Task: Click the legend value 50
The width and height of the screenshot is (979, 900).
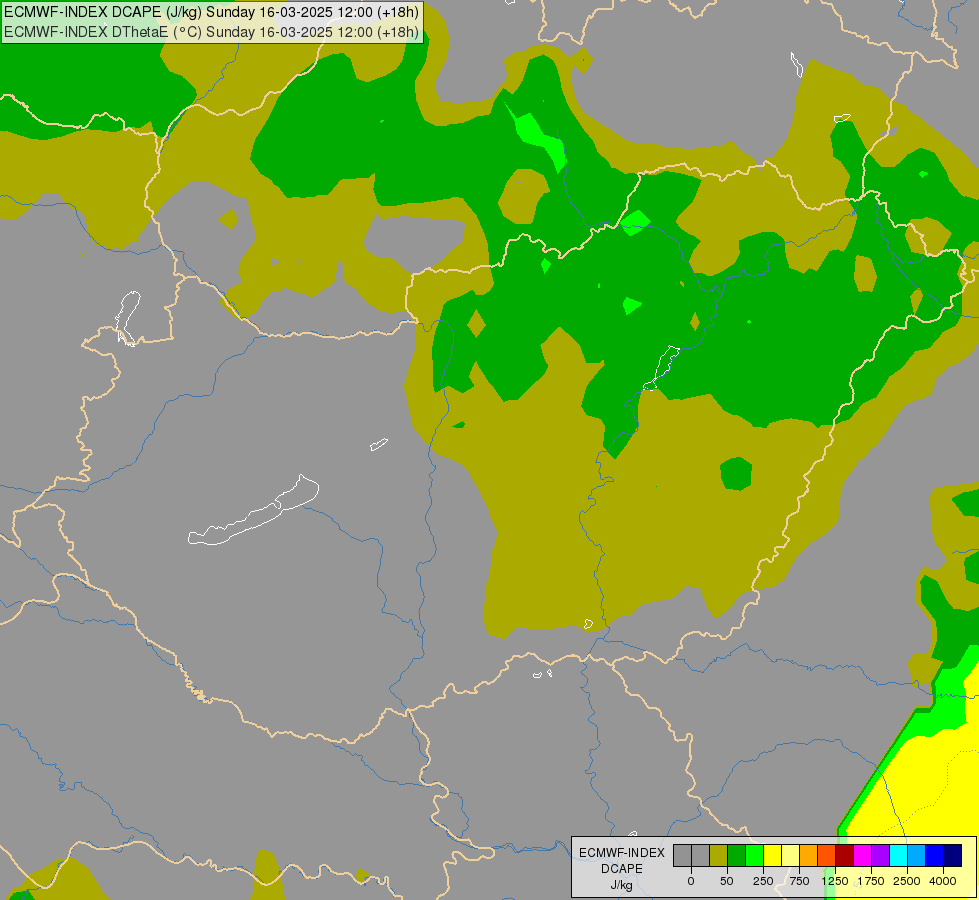Action: (727, 881)
